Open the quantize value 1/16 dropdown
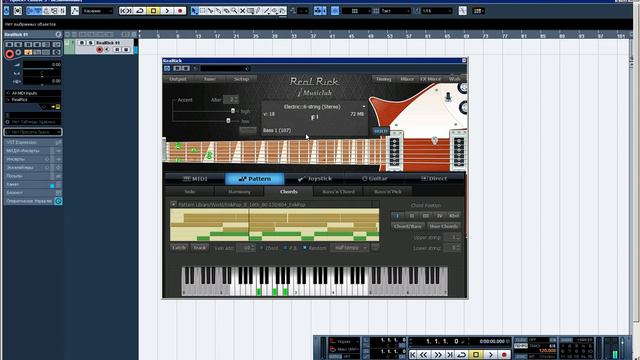The height and width of the screenshot is (360, 640). [436, 11]
